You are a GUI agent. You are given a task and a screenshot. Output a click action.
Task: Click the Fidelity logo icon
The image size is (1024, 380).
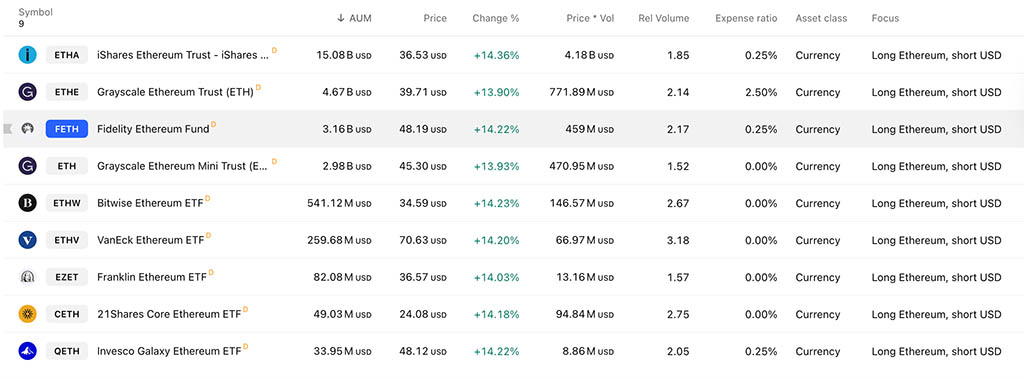(x=27, y=129)
